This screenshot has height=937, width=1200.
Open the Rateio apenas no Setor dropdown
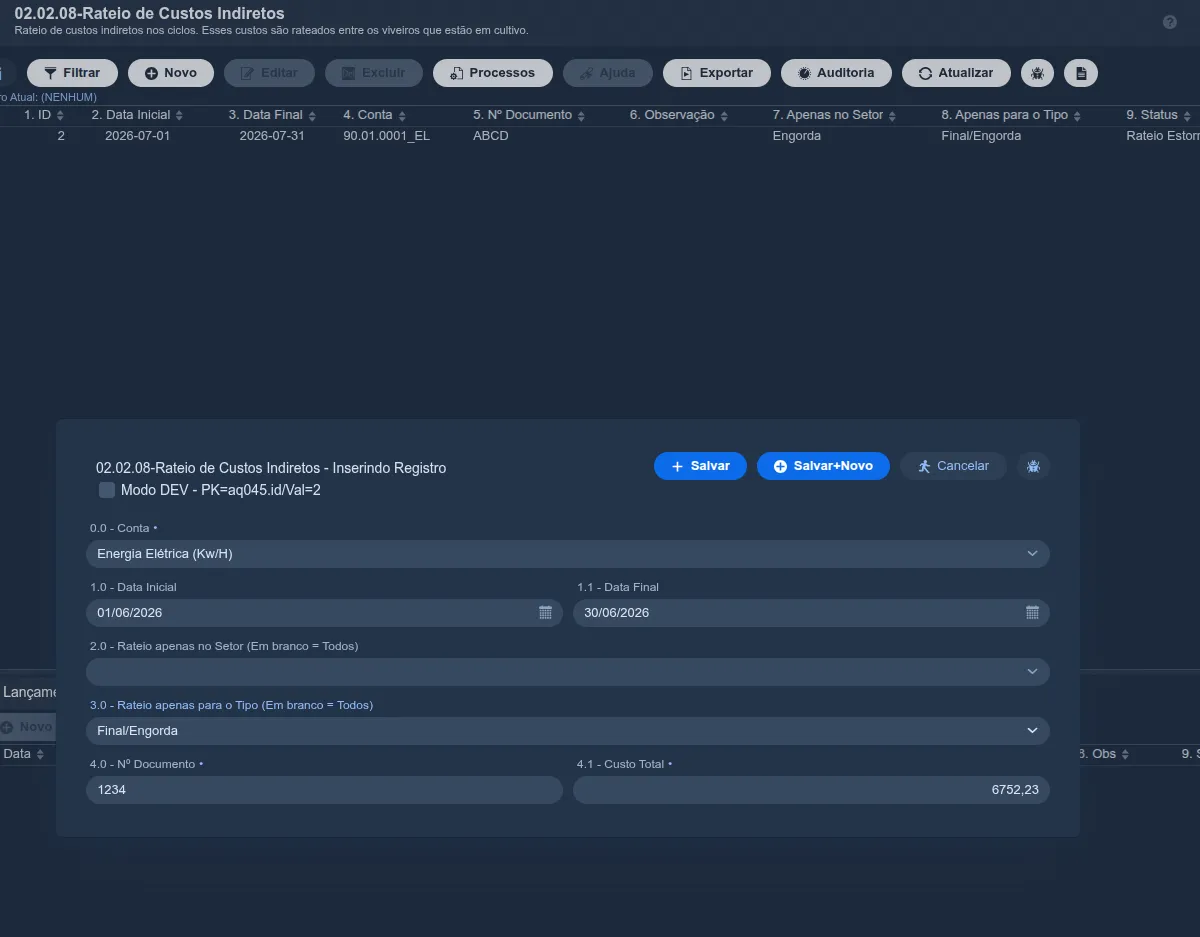[568, 672]
